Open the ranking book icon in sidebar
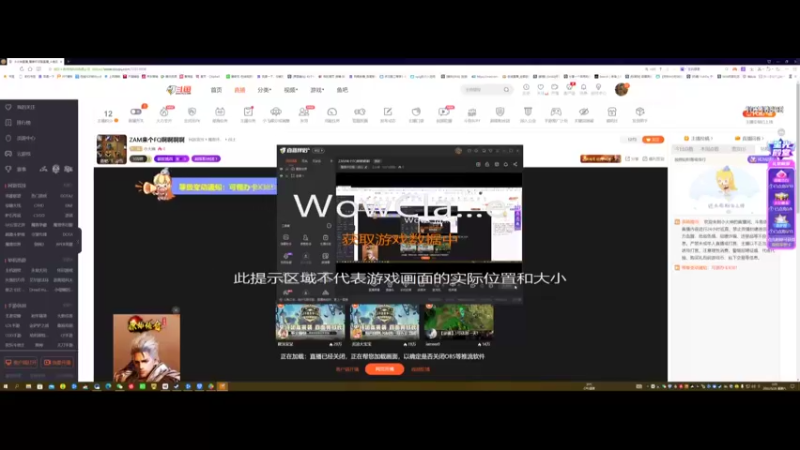The image size is (800, 450). pos(9,122)
